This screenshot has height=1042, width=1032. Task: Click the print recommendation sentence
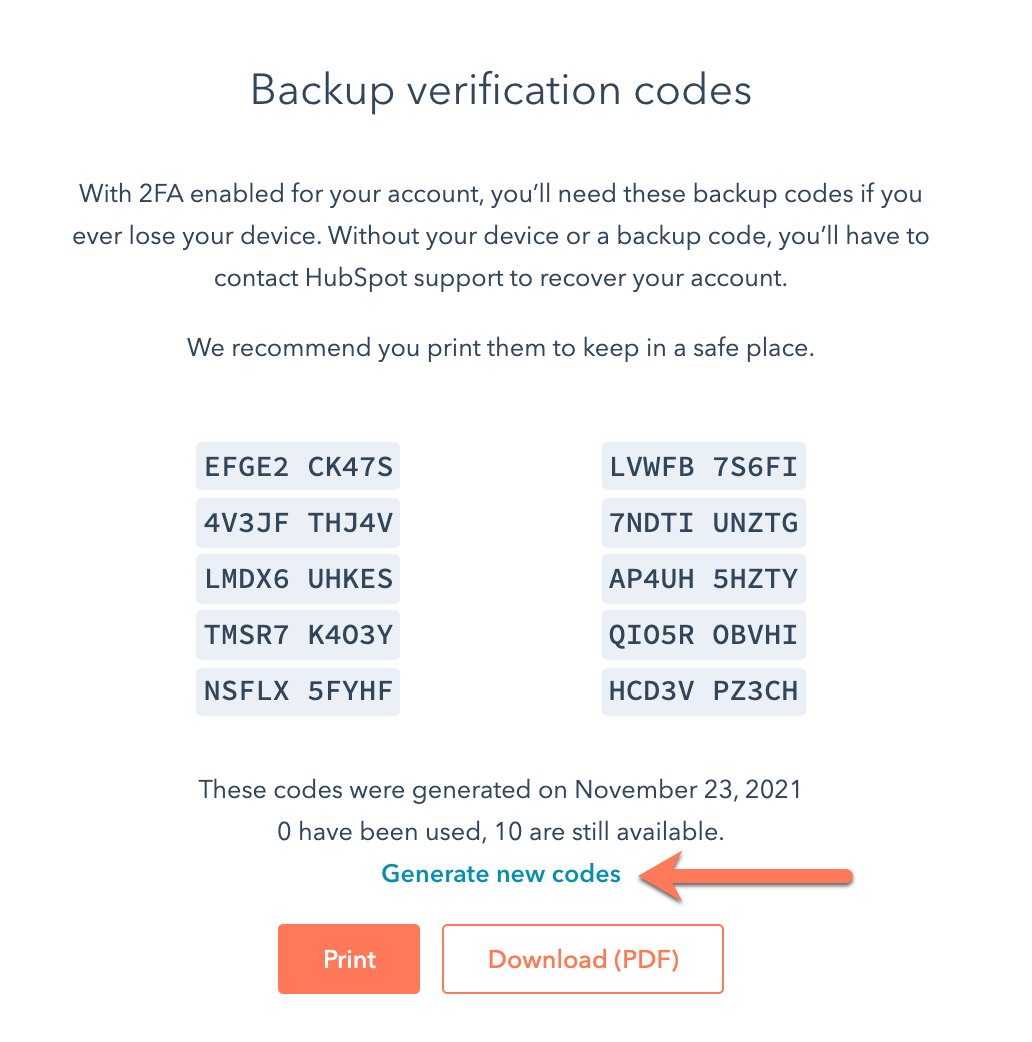(x=500, y=347)
